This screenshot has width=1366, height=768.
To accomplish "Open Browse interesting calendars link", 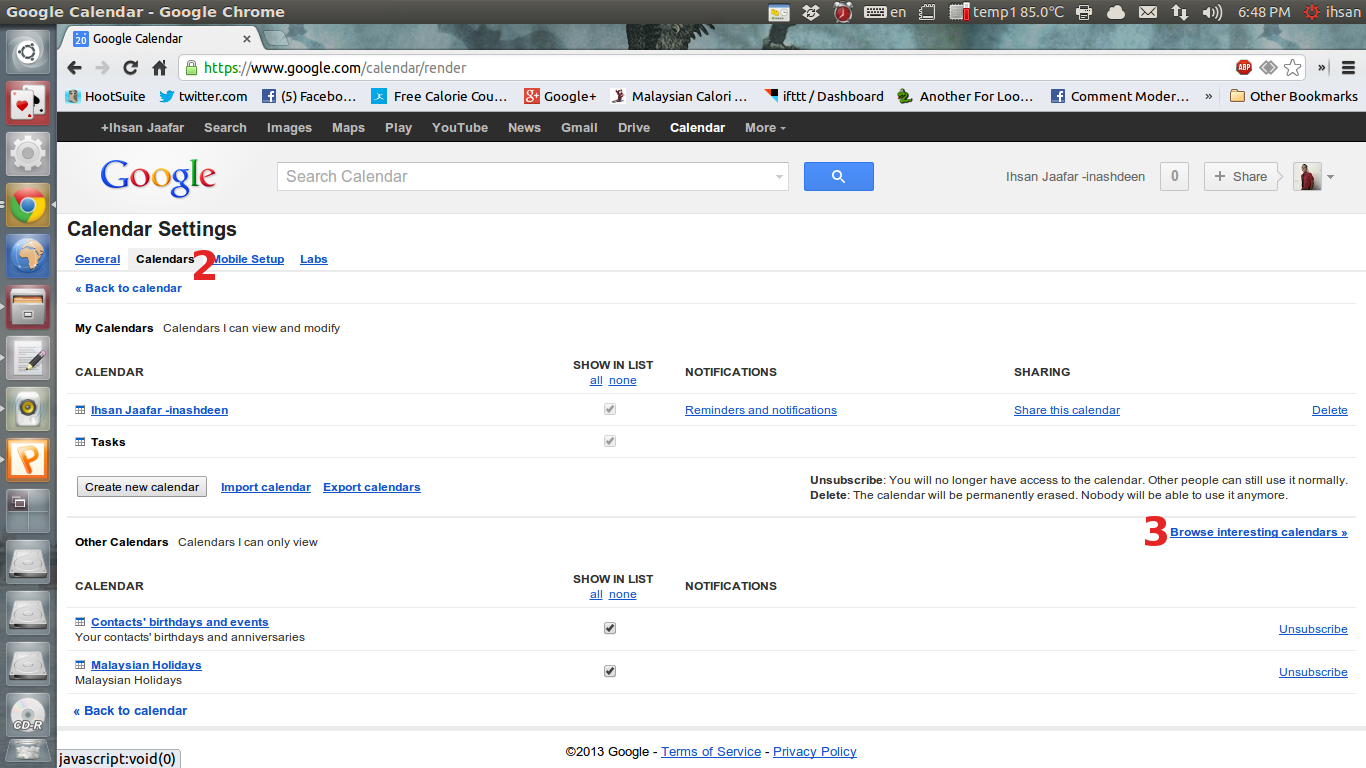I will (1259, 532).
